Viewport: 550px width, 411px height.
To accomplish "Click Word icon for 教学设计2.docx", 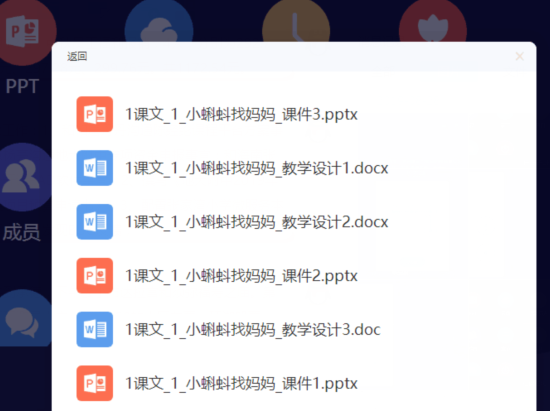I will pyautogui.click(x=95, y=222).
